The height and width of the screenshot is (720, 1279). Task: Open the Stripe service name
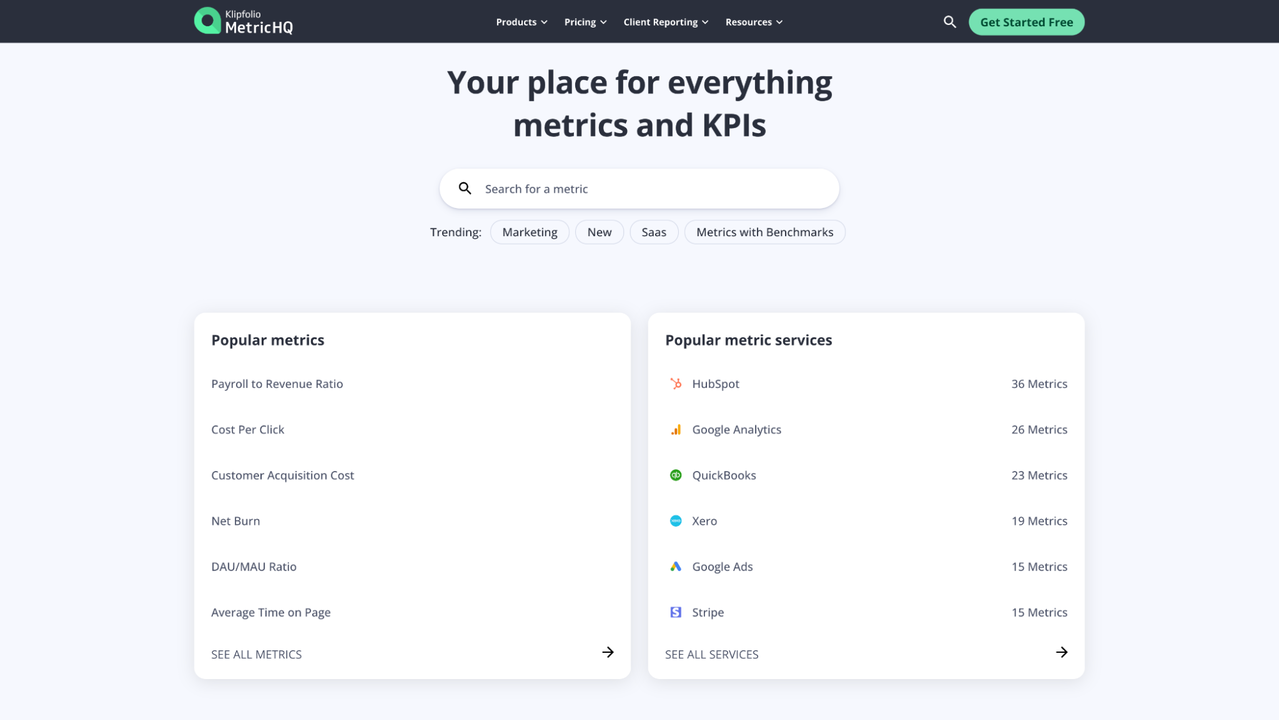tap(708, 612)
